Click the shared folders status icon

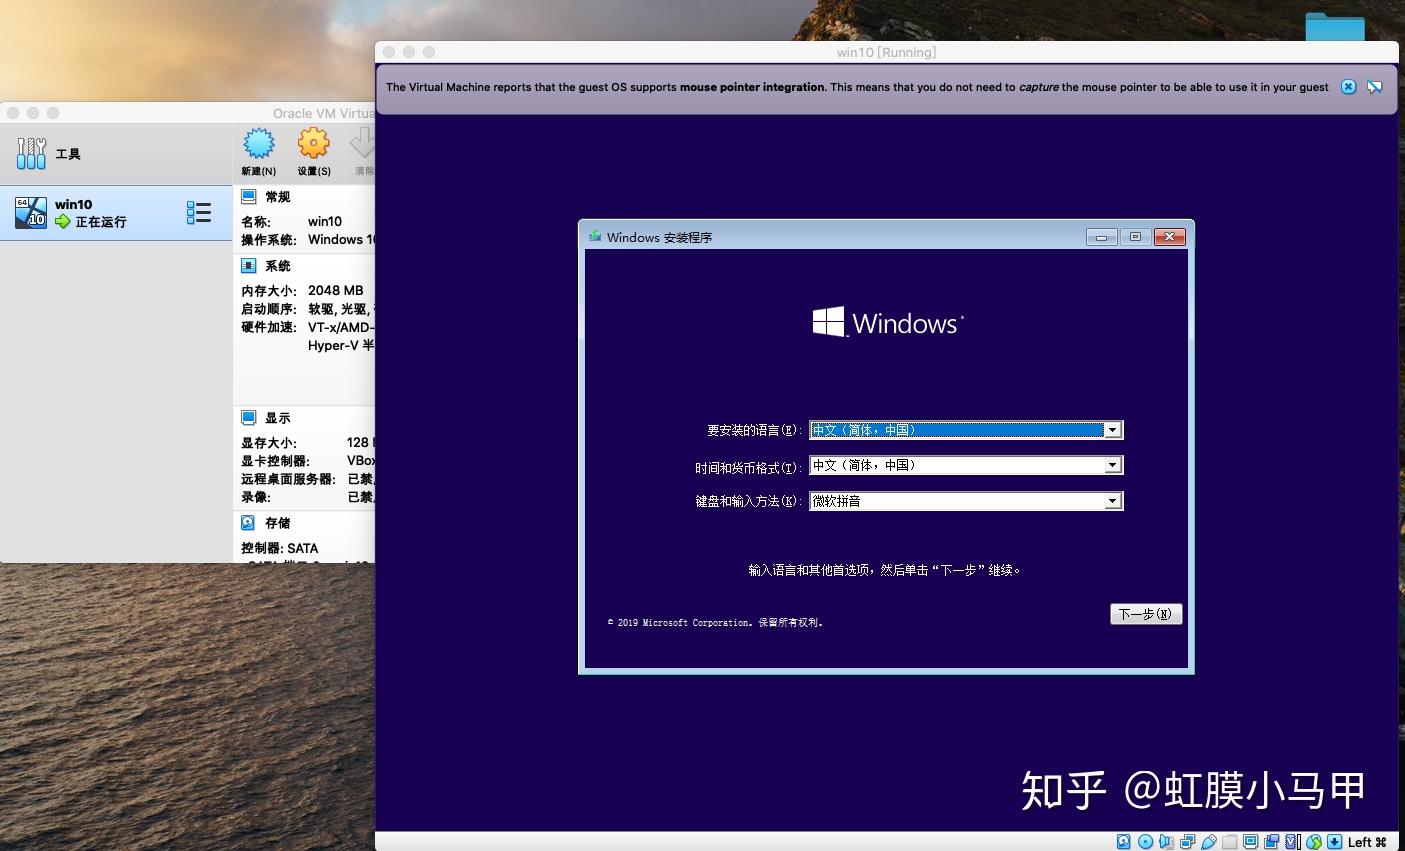(1230, 842)
